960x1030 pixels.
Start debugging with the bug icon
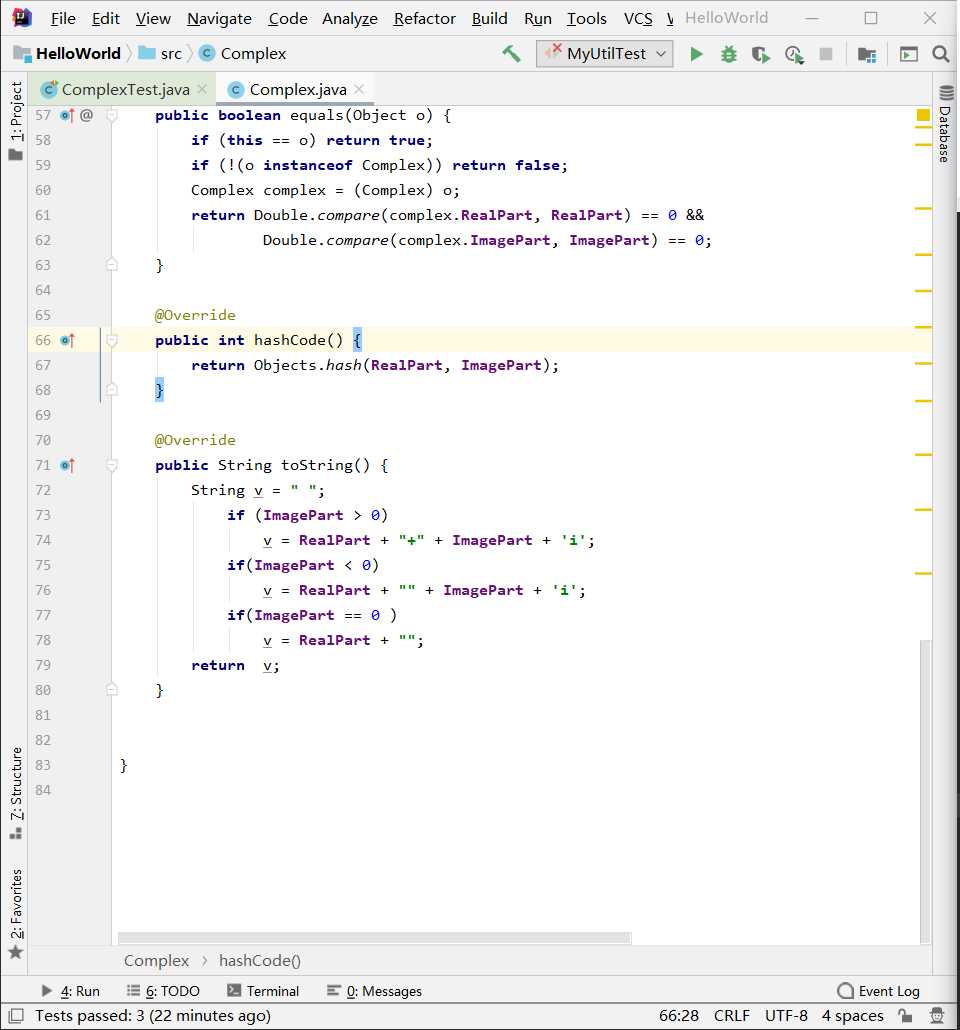coord(728,54)
